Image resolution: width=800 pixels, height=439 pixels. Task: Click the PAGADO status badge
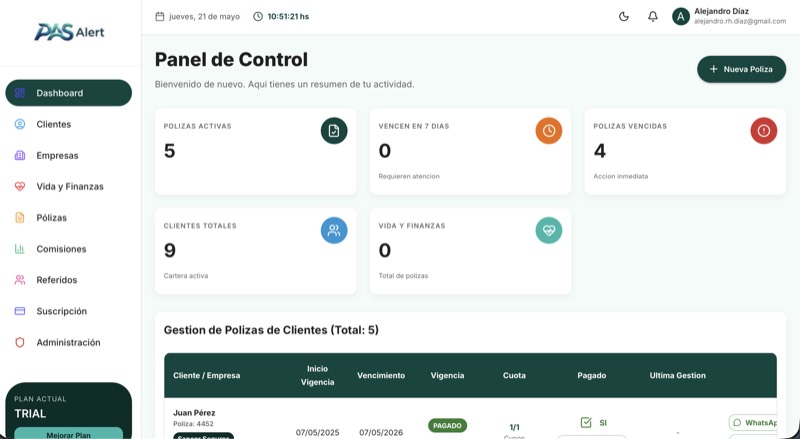(x=447, y=425)
